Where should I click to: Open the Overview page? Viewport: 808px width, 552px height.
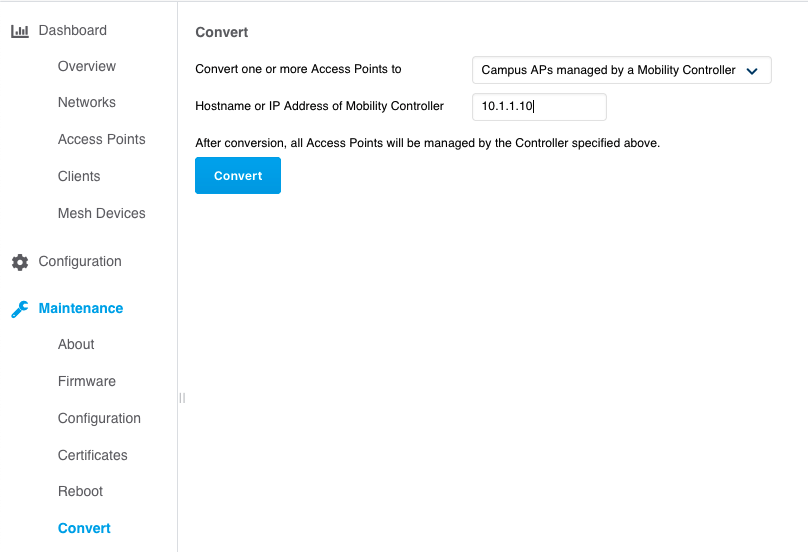pyautogui.click(x=87, y=67)
